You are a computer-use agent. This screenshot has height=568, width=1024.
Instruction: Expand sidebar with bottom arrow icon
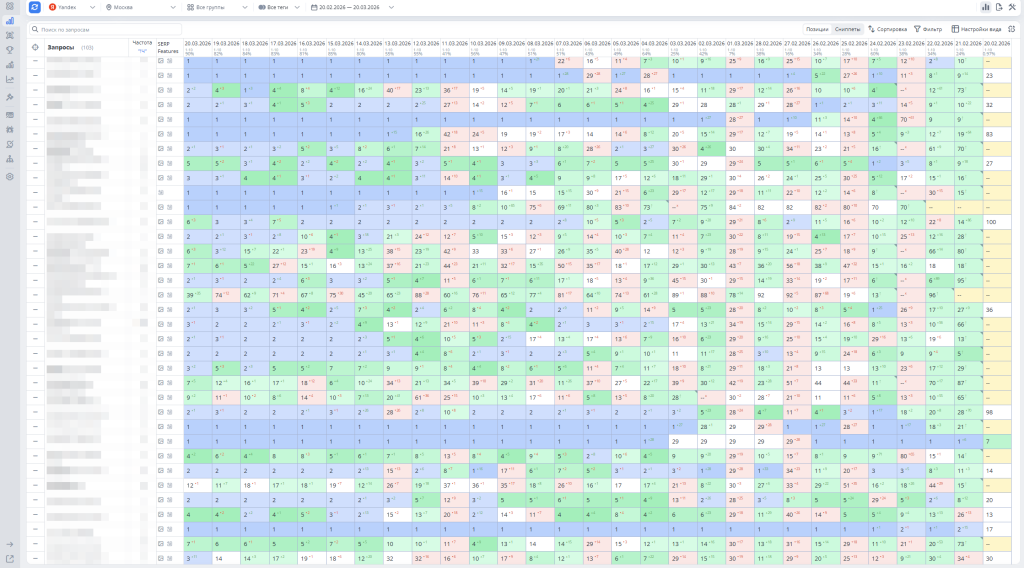(10, 544)
